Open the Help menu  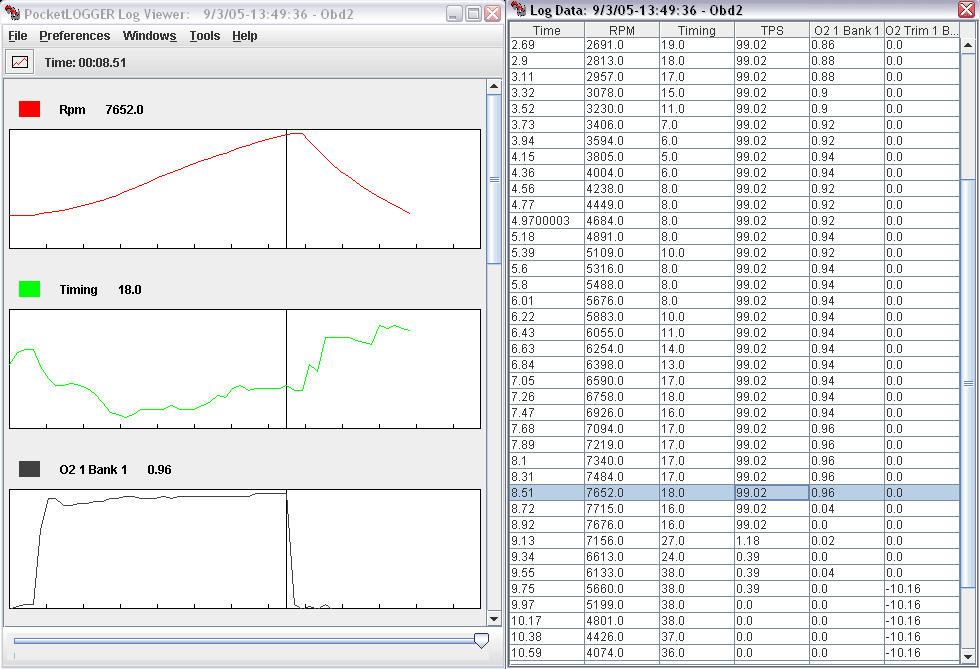245,36
